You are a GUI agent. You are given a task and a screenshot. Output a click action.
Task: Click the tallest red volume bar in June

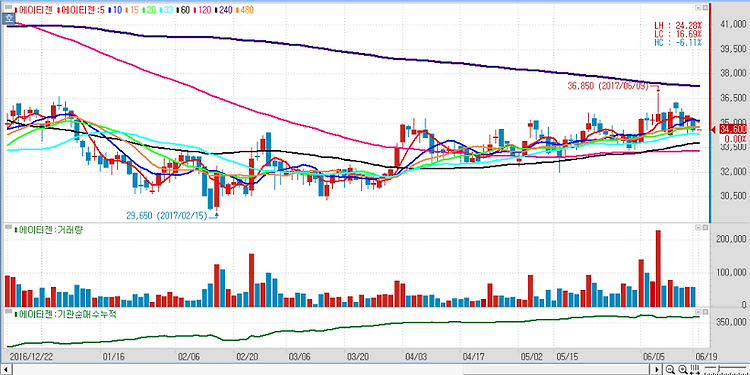[658, 268]
